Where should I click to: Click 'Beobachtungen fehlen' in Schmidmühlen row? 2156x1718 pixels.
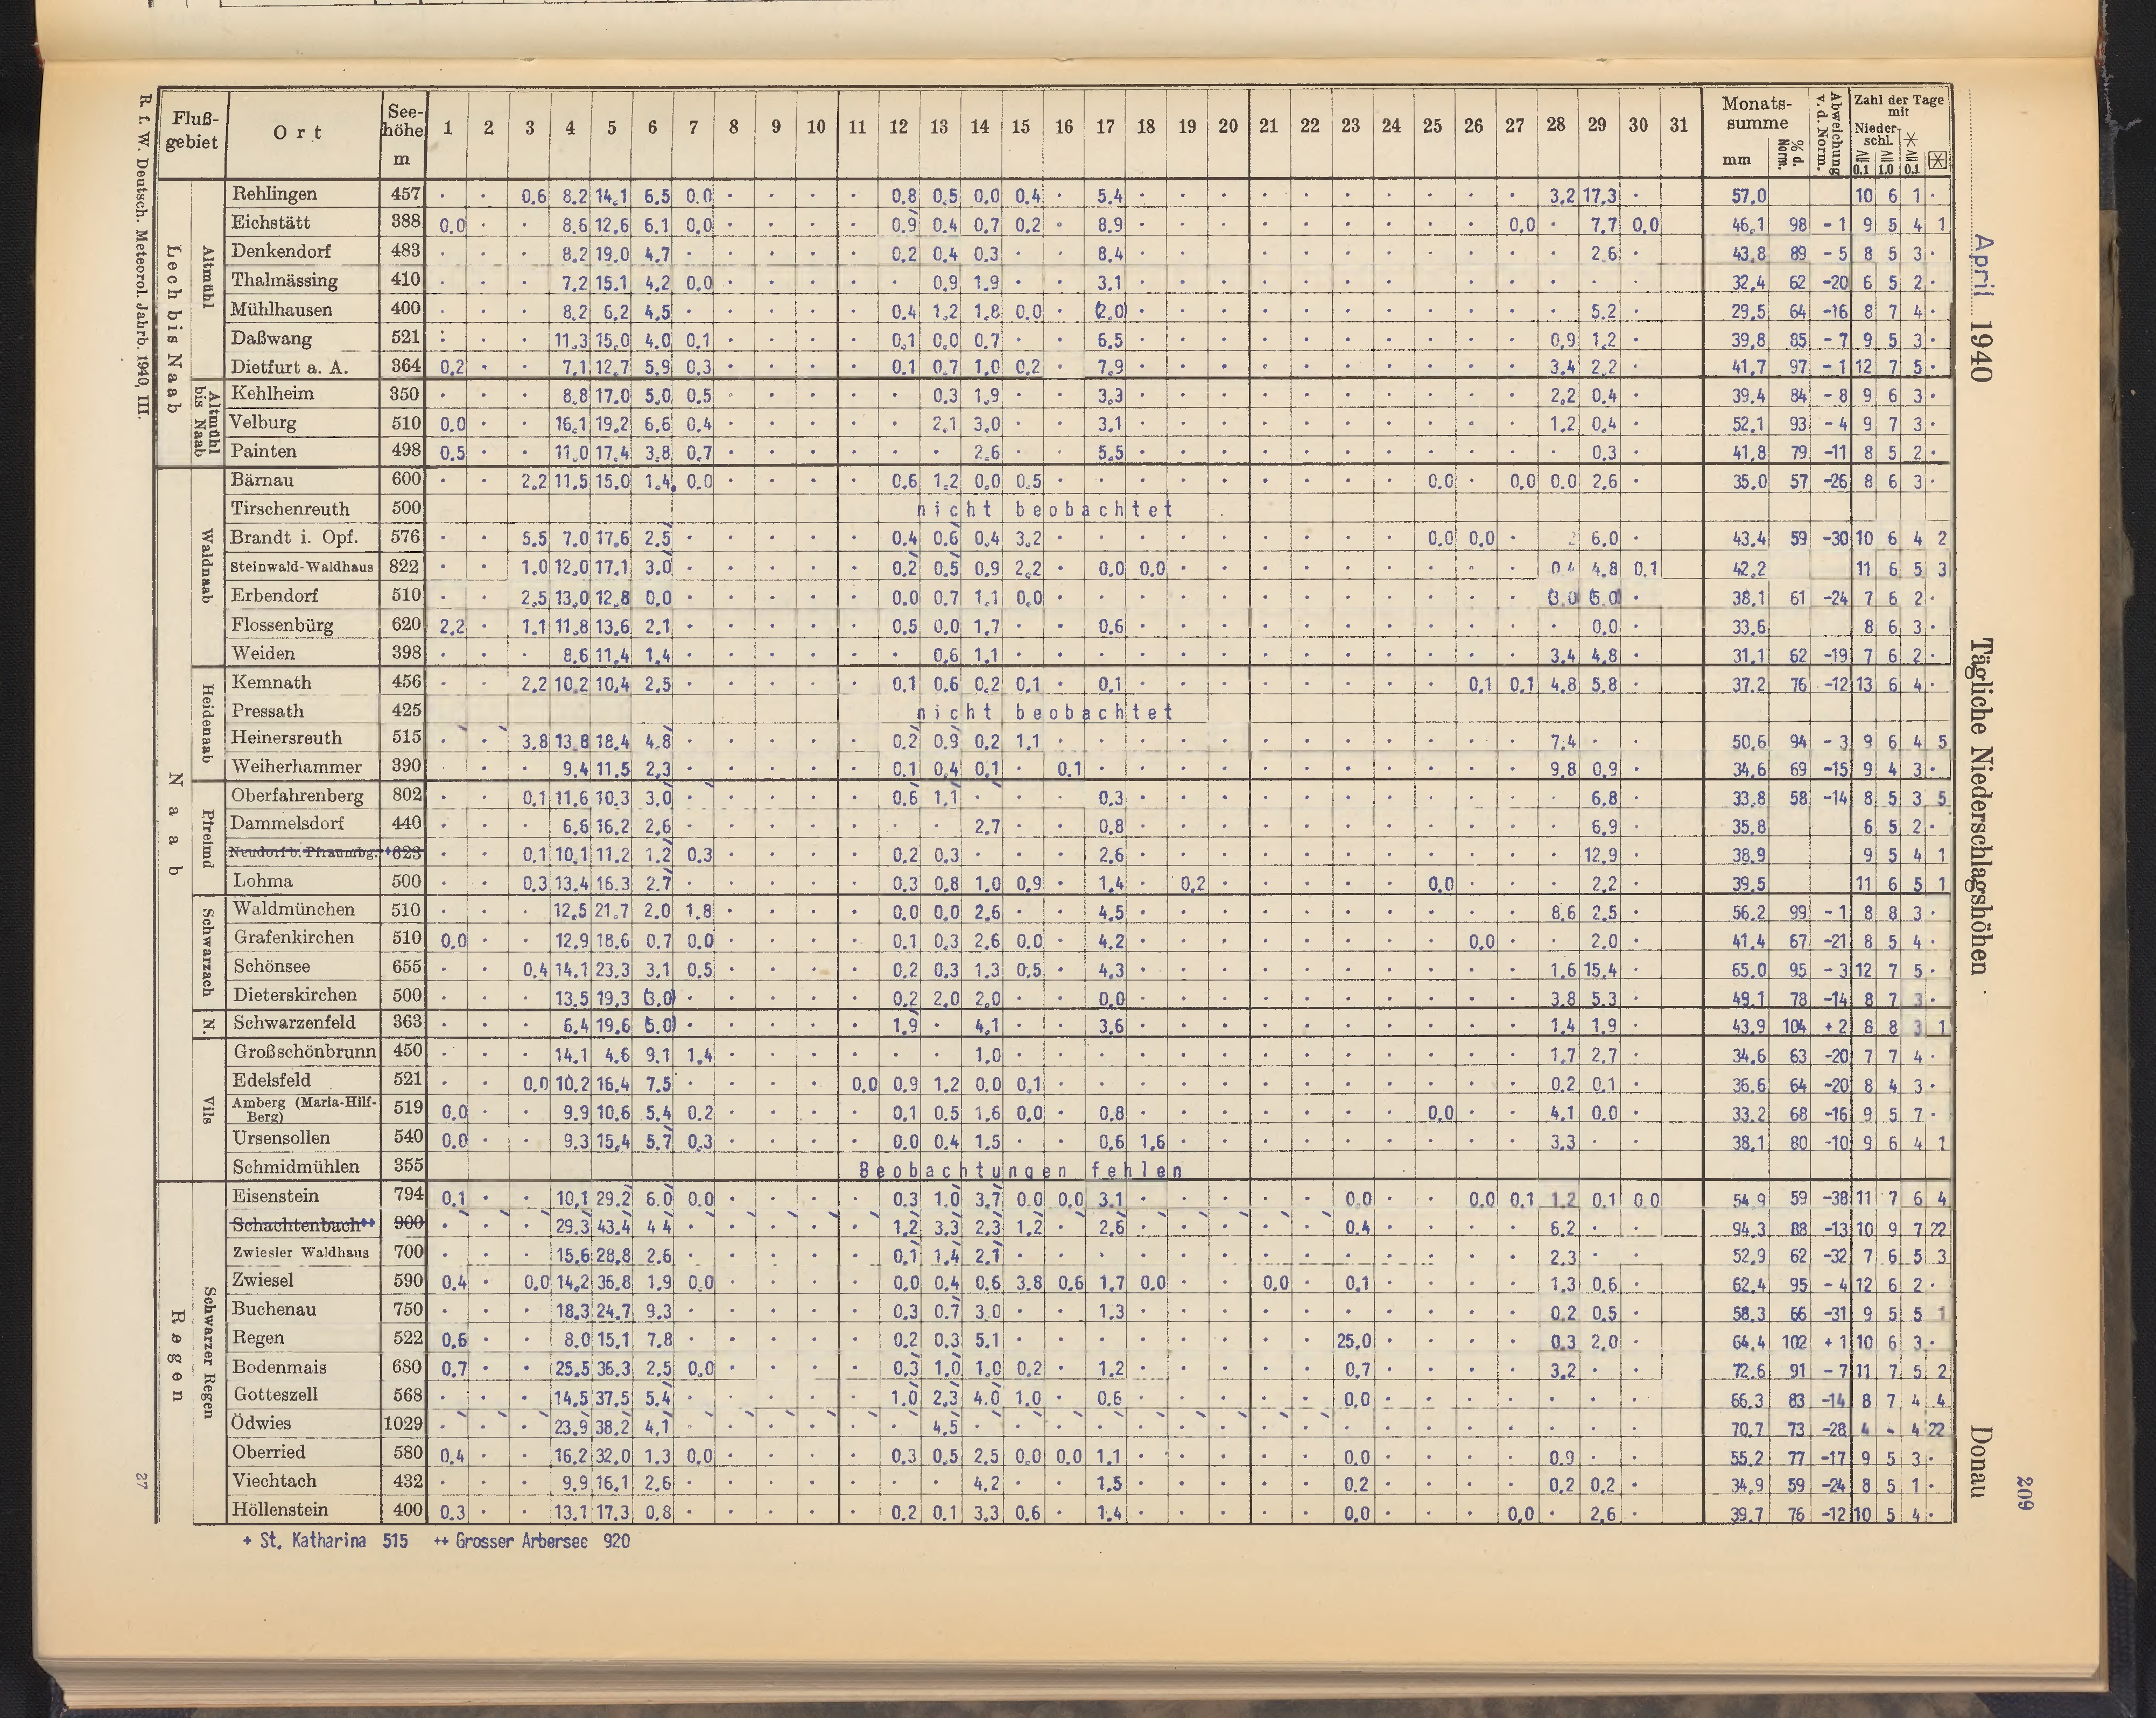tap(1021, 1170)
